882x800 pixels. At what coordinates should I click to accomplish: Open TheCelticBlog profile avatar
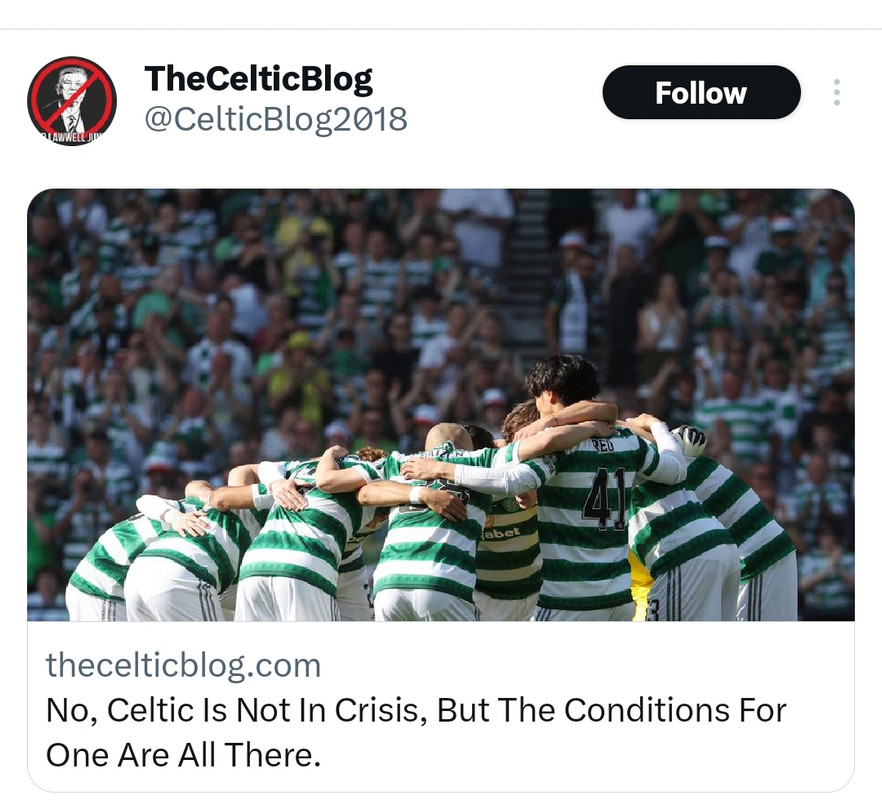(x=72, y=101)
